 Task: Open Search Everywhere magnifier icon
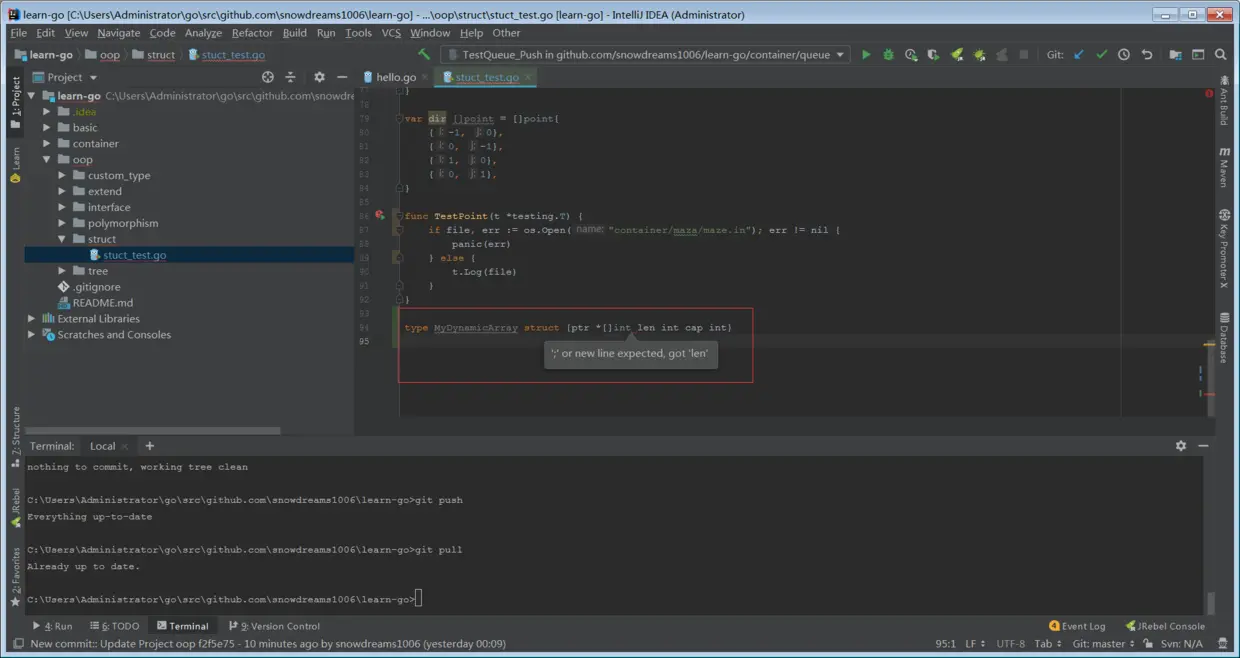[1221, 55]
